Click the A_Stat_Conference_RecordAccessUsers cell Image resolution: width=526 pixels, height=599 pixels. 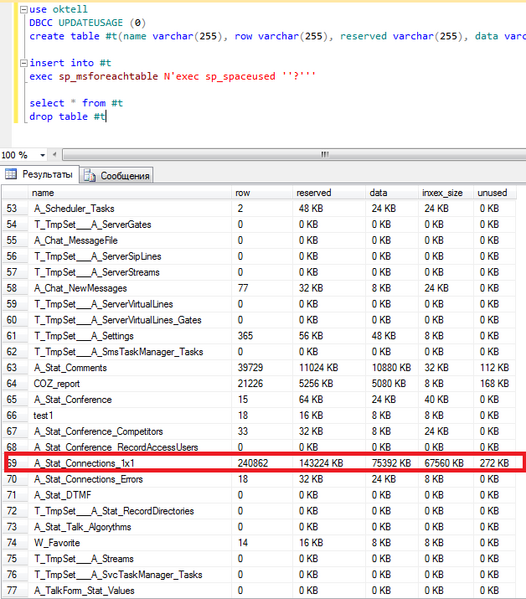coord(130,447)
